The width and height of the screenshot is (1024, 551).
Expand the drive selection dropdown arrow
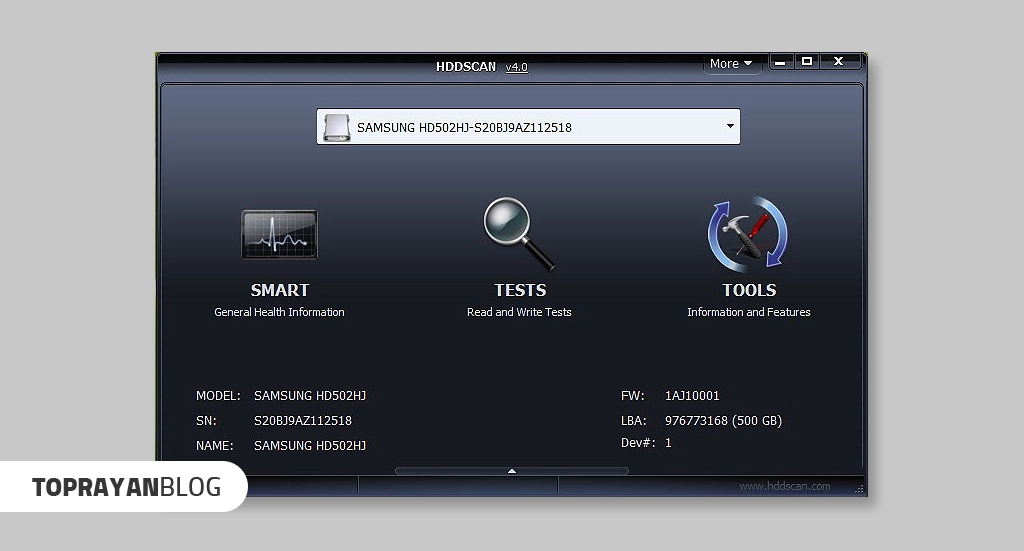730,126
